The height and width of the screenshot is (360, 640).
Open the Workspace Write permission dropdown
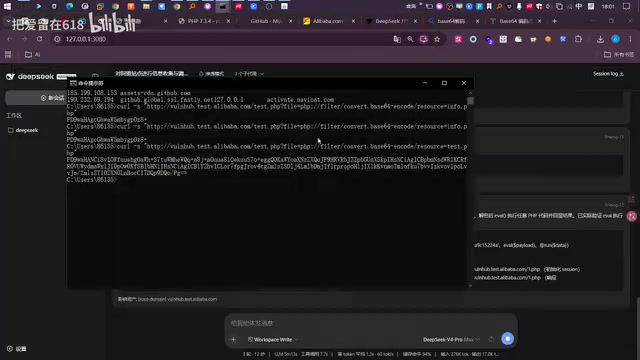[273, 340]
